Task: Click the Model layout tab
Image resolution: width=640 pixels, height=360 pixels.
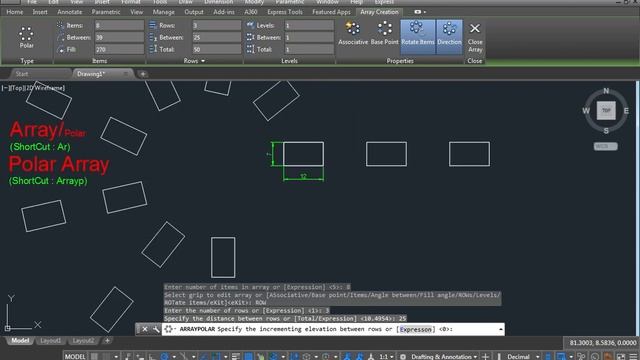Action: [x=20, y=340]
